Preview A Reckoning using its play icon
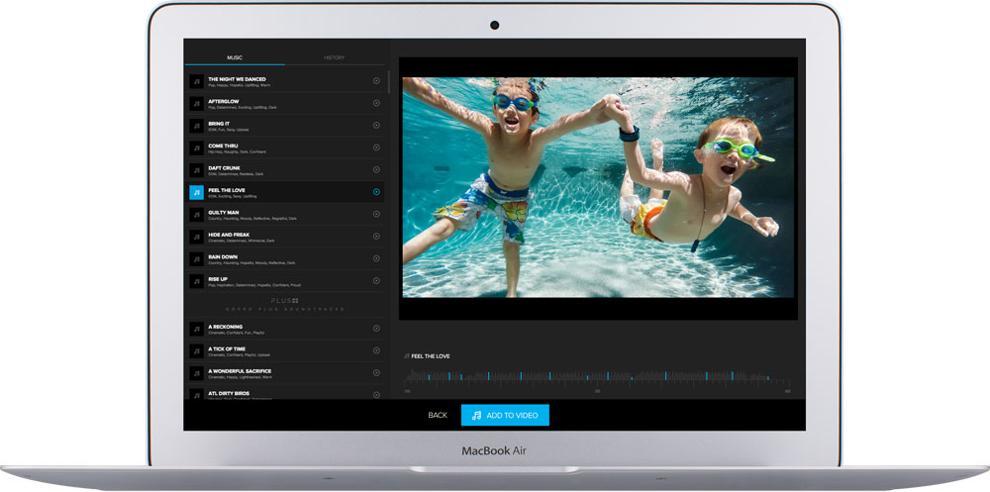 tap(376, 328)
